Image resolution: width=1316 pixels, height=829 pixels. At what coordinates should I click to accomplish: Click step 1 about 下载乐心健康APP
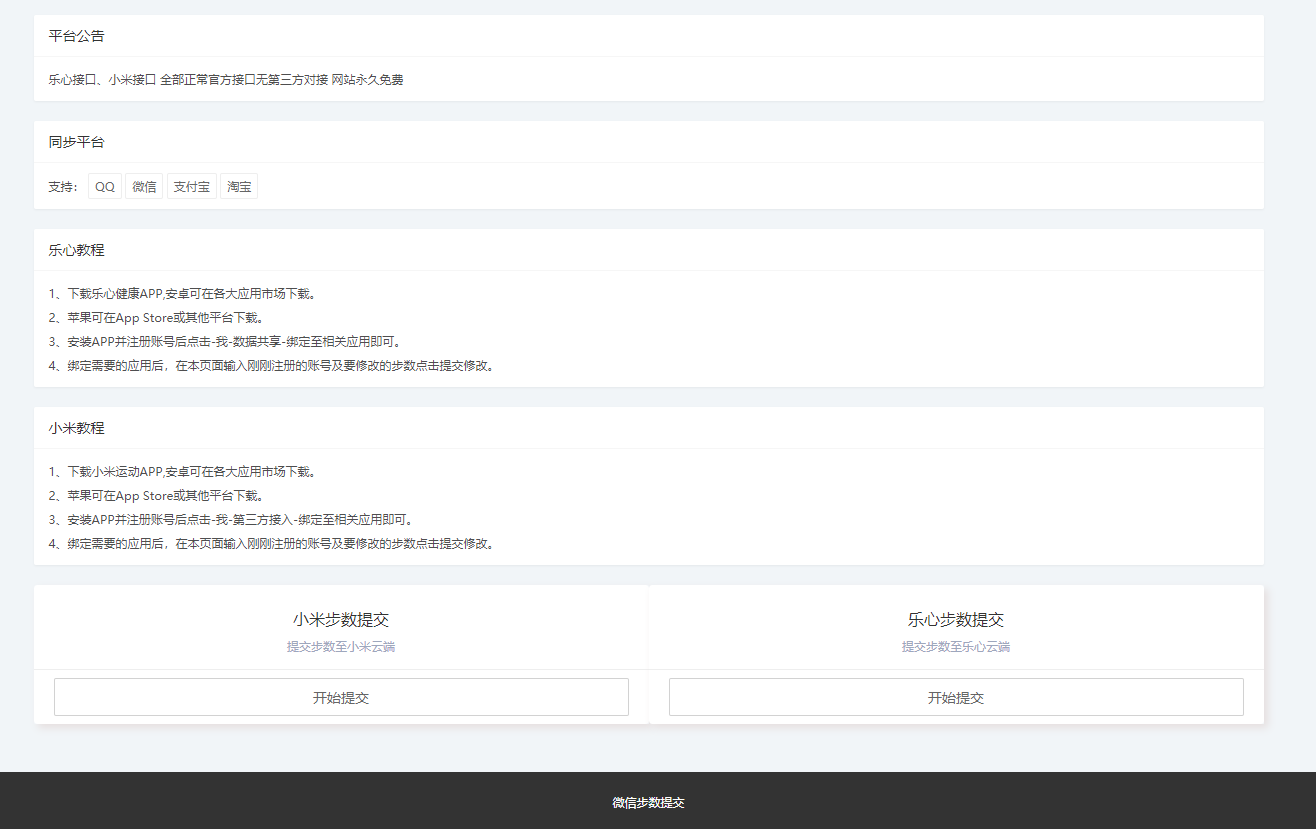[x=183, y=294]
